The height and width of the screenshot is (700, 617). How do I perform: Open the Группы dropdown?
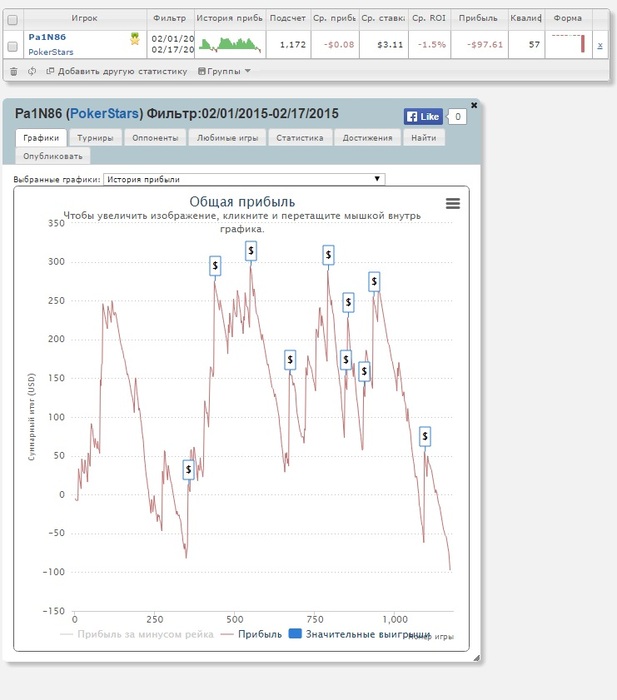point(225,71)
